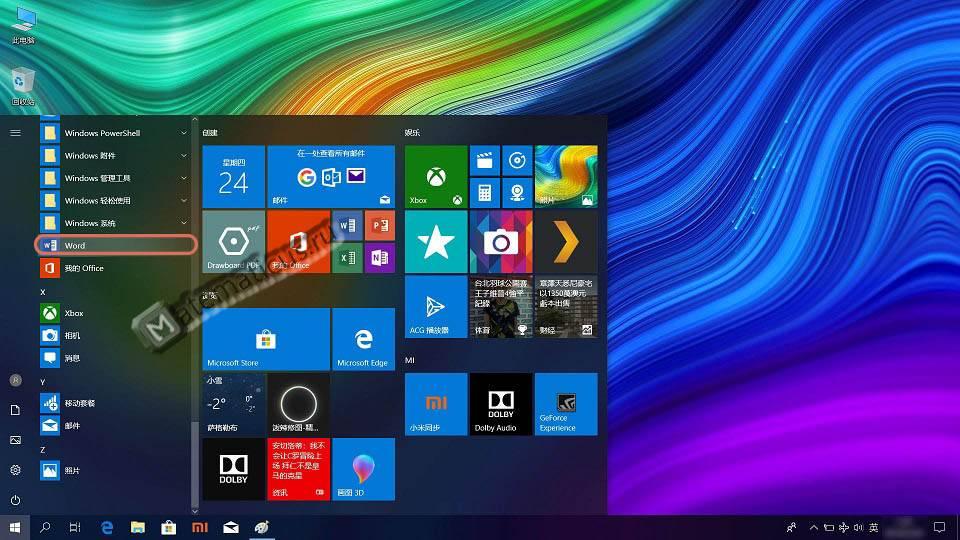
Task: Open the Mi icon on the taskbar
Action: tap(200, 528)
